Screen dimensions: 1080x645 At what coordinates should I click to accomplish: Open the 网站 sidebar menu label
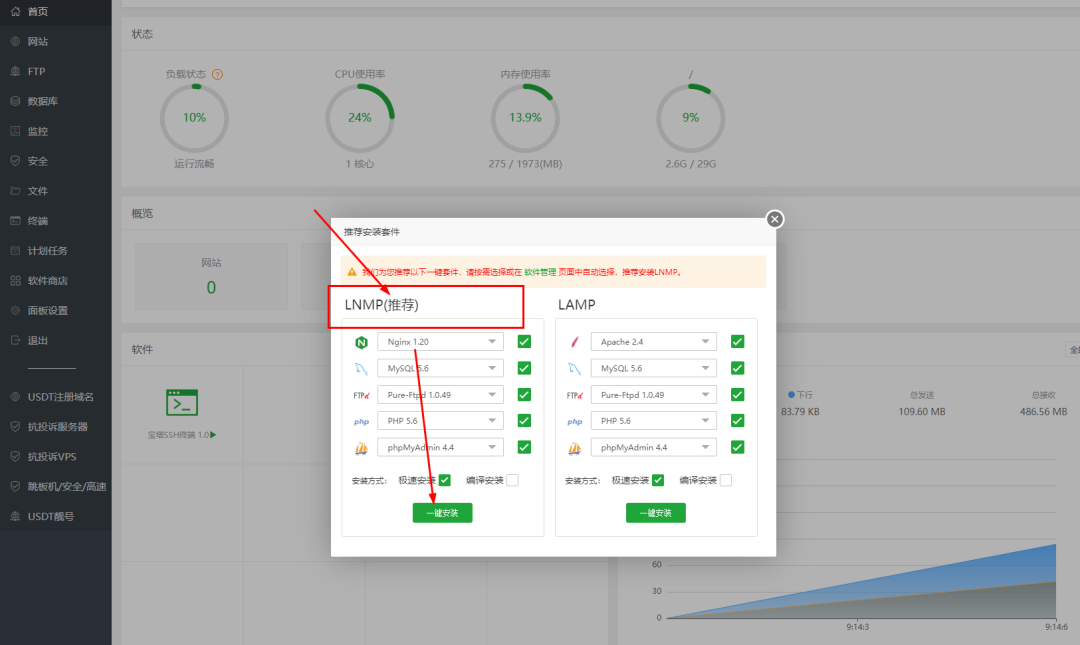[x=38, y=41]
